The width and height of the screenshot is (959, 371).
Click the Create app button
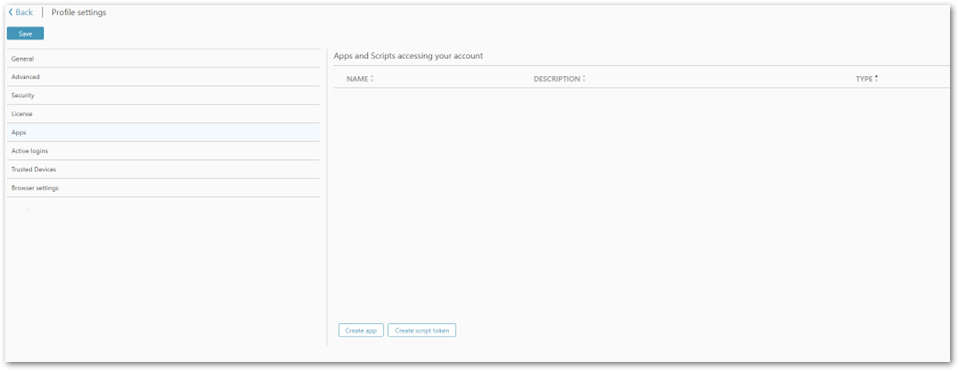point(361,330)
